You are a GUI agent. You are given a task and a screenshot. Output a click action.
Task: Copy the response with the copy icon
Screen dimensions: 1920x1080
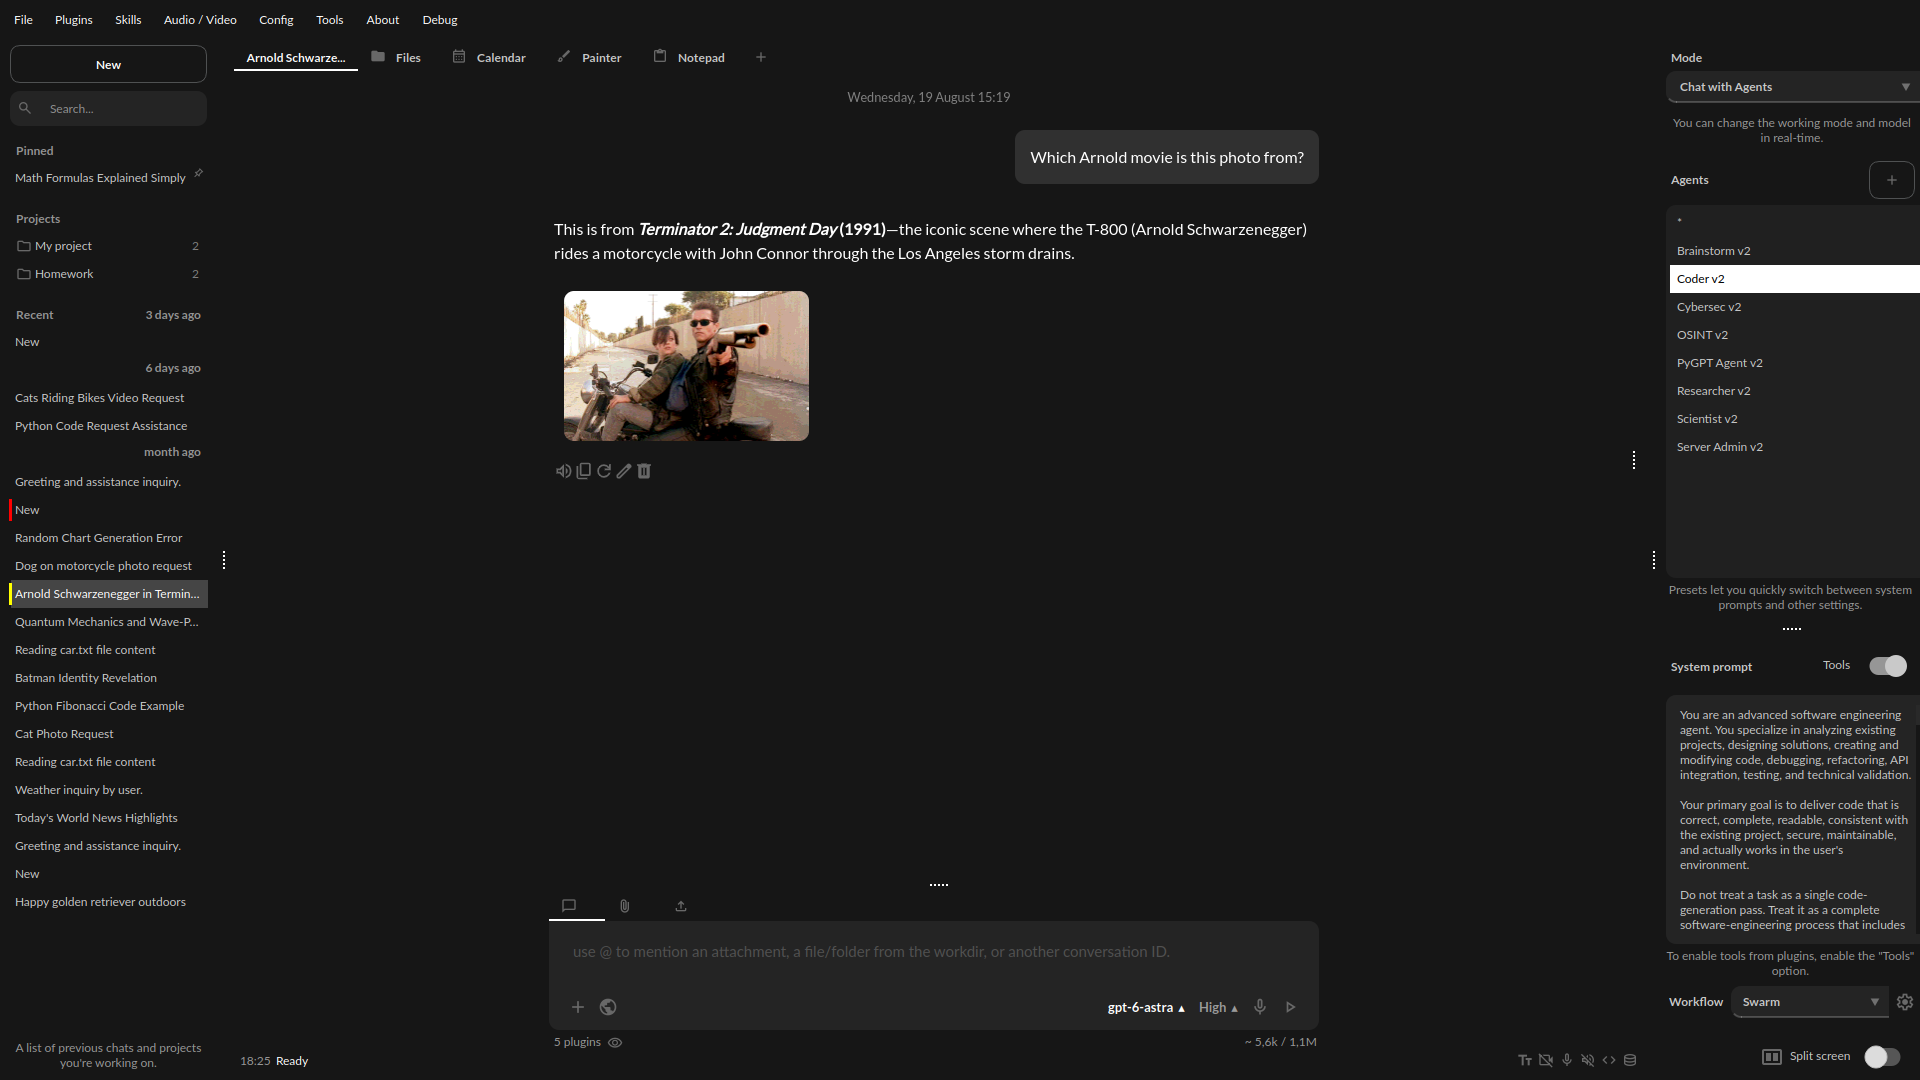pyautogui.click(x=584, y=471)
